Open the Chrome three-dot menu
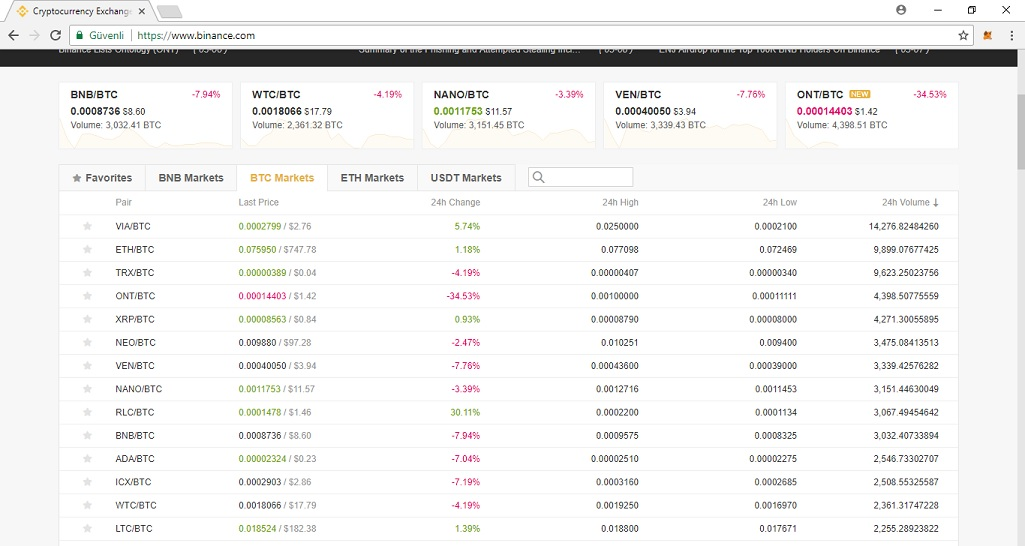 point(1011,35)
